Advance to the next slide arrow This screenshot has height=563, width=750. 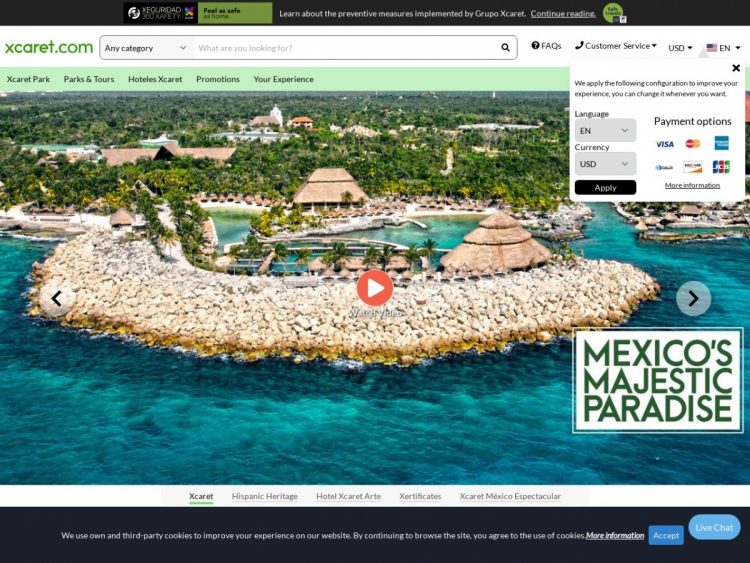[693, 298]
